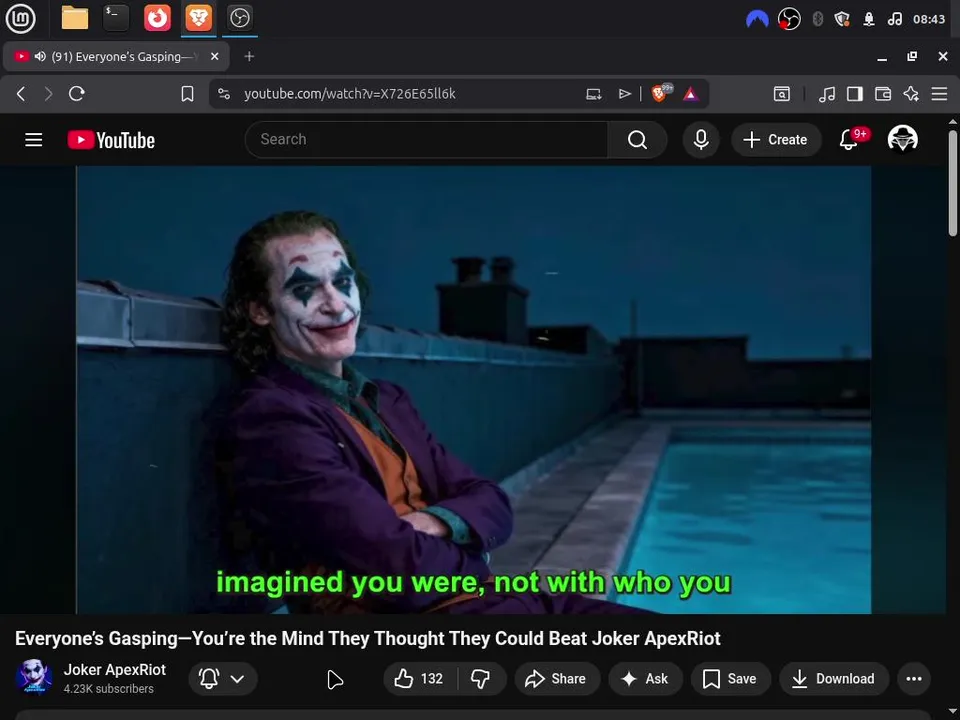Toggle the browser sidebar panel
Image resolution: width=960 pixels, height=720 pixels.
coord(855,94)
